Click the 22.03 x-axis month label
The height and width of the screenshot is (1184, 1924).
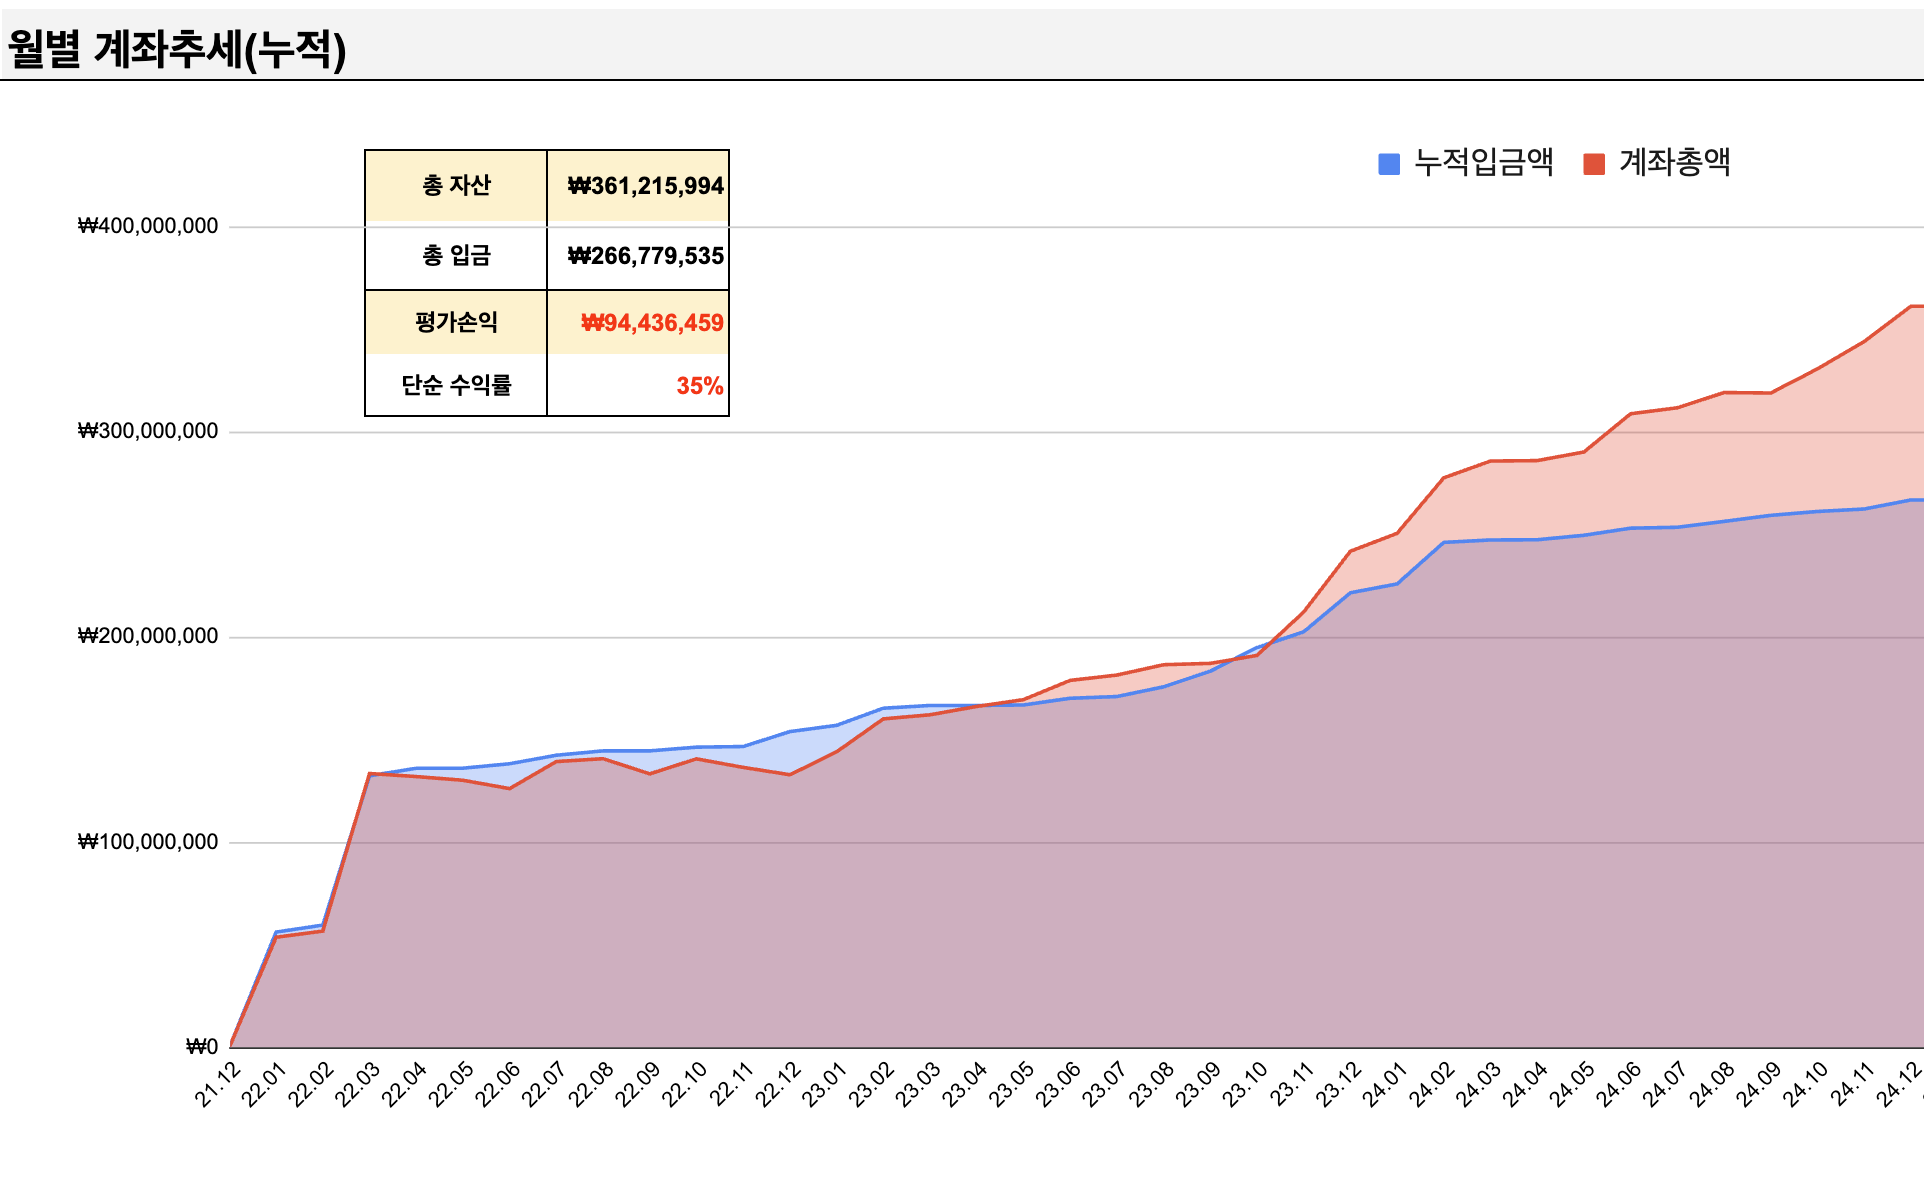click(x=358, y=1085)
